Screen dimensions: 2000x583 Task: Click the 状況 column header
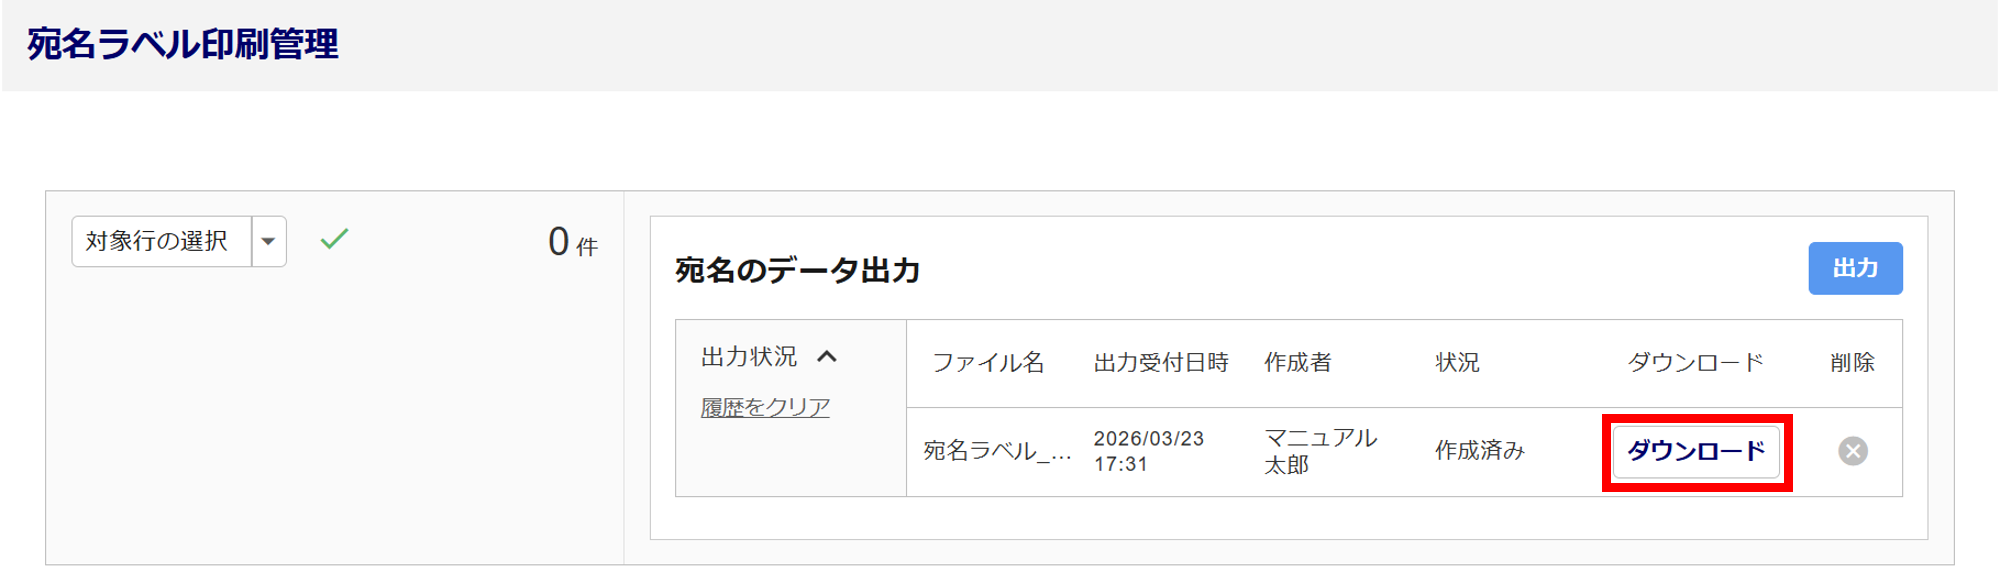click(x=1457, y=362)
